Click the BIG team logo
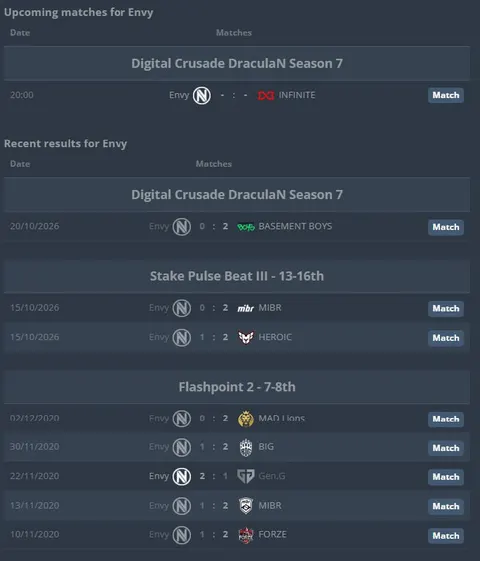This screenshot has width=480, height=561. click(246, 447)
